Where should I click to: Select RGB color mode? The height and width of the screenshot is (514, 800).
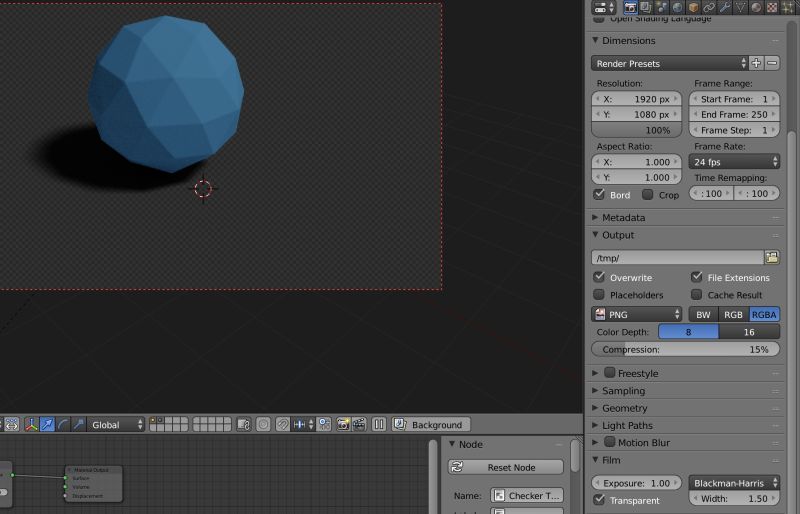point(733,314)
